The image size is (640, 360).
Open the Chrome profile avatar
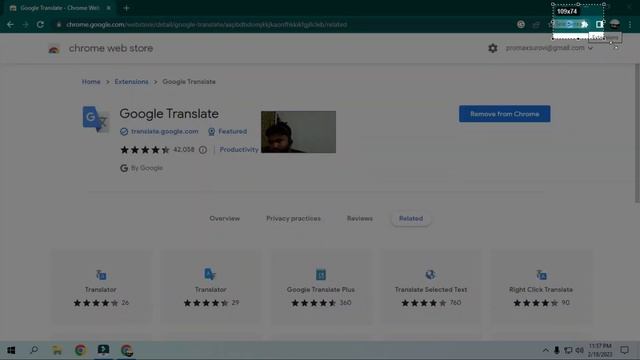tap(615, 24)
